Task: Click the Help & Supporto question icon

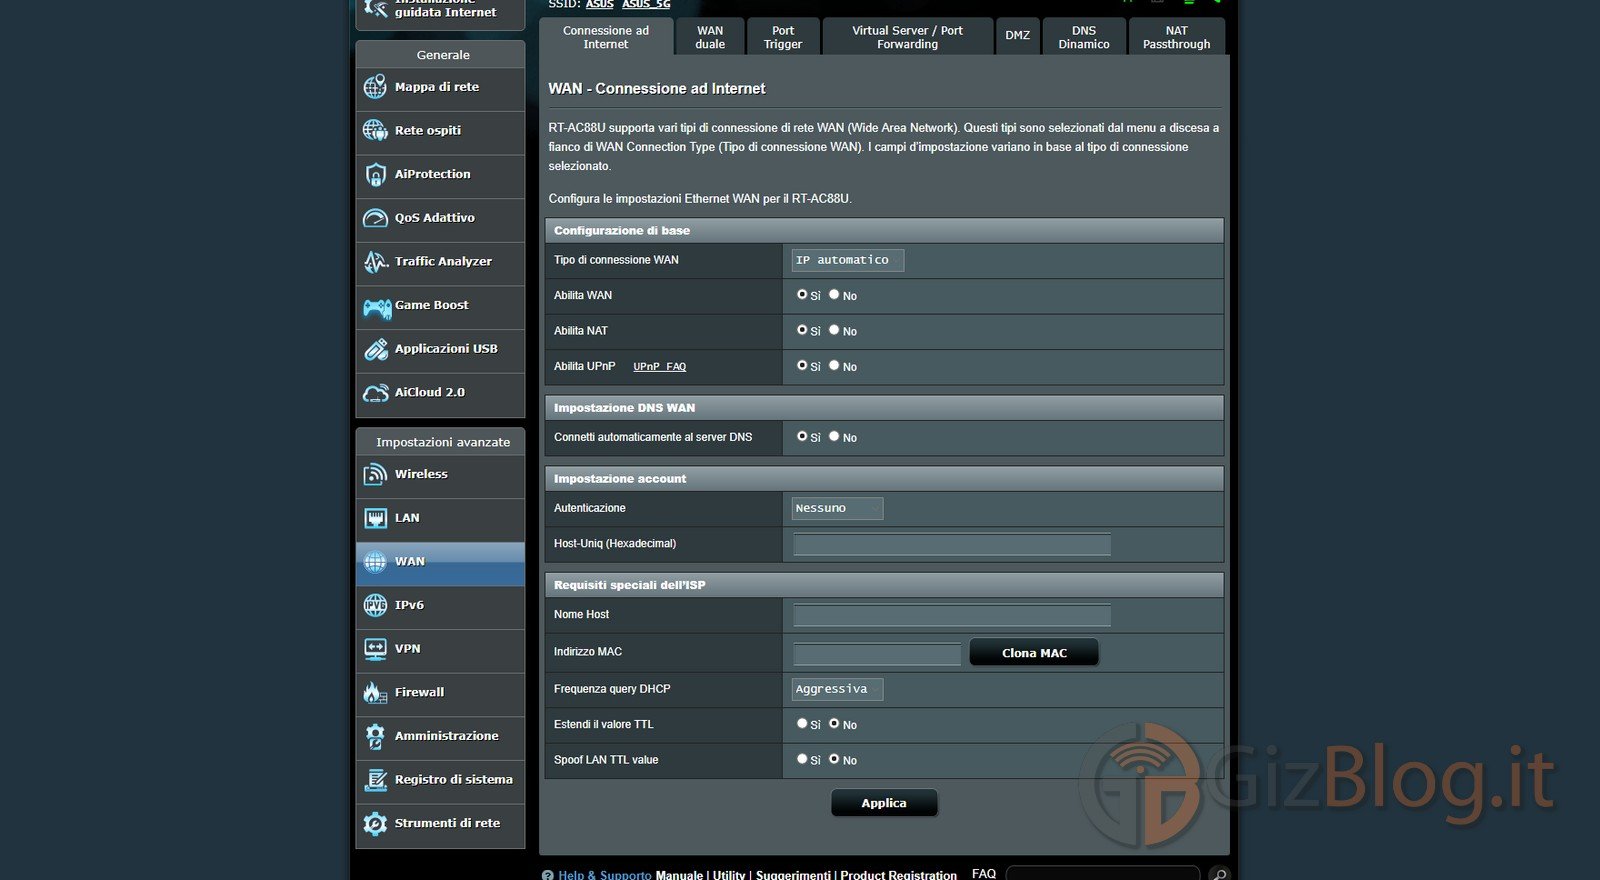Action: click(547, 875)
